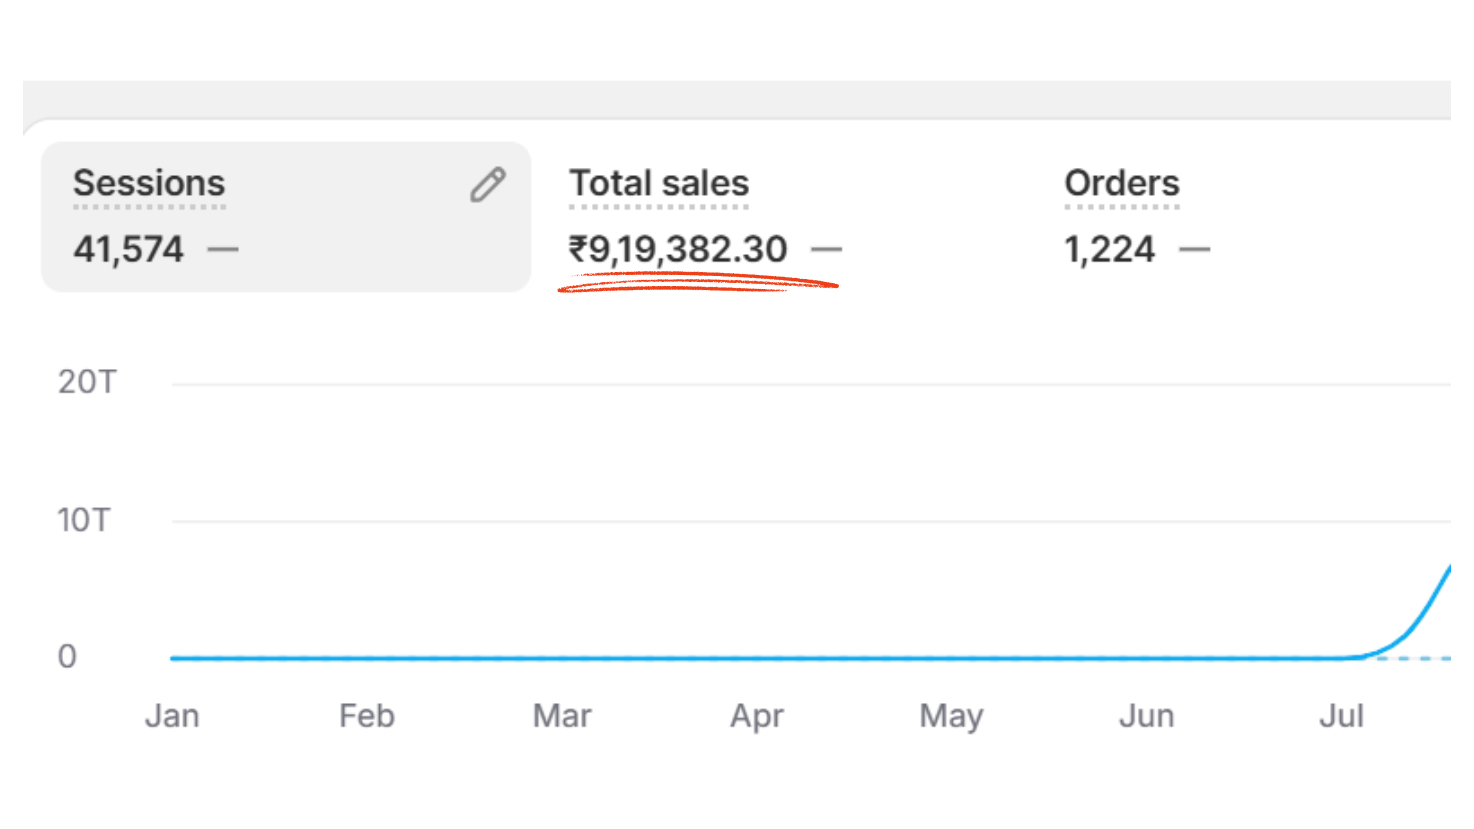Select the Sessions metric card

coord(285,217)
